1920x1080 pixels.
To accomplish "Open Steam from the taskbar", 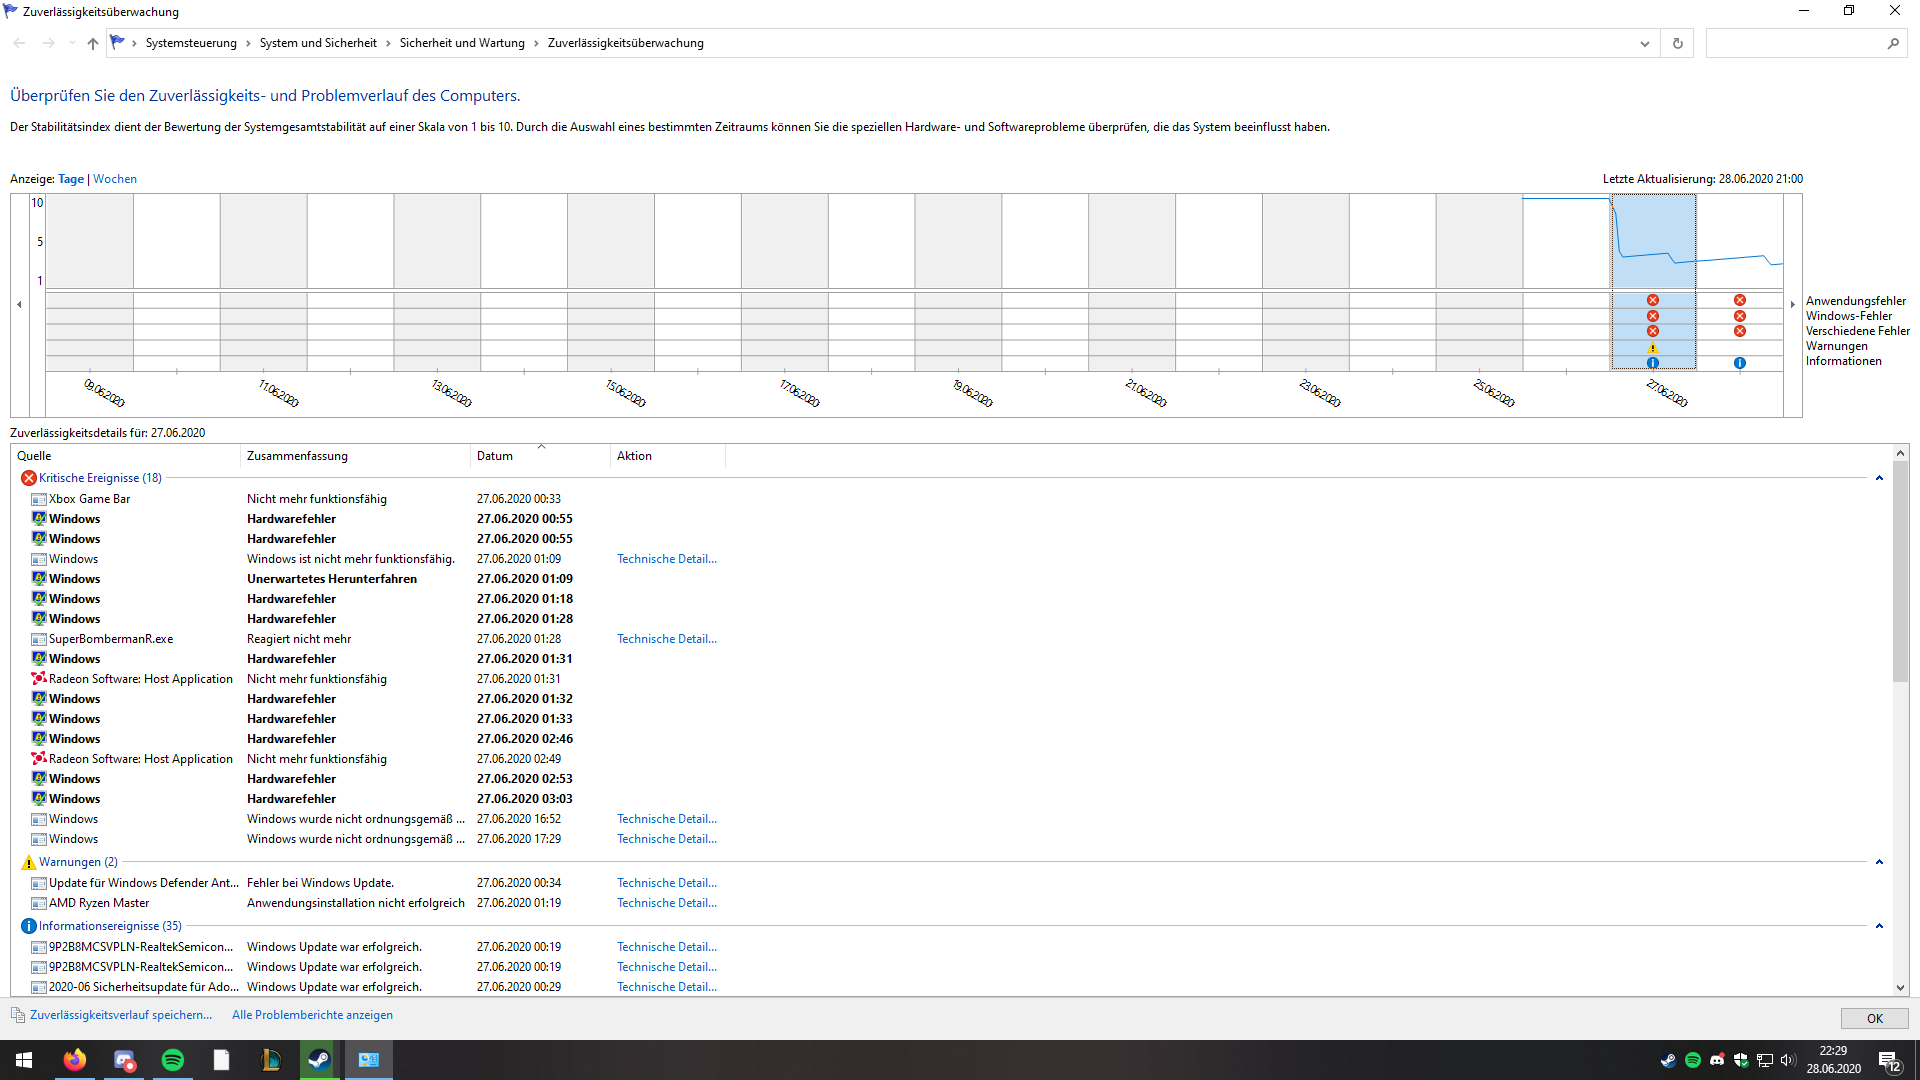I will point(319,1060).
